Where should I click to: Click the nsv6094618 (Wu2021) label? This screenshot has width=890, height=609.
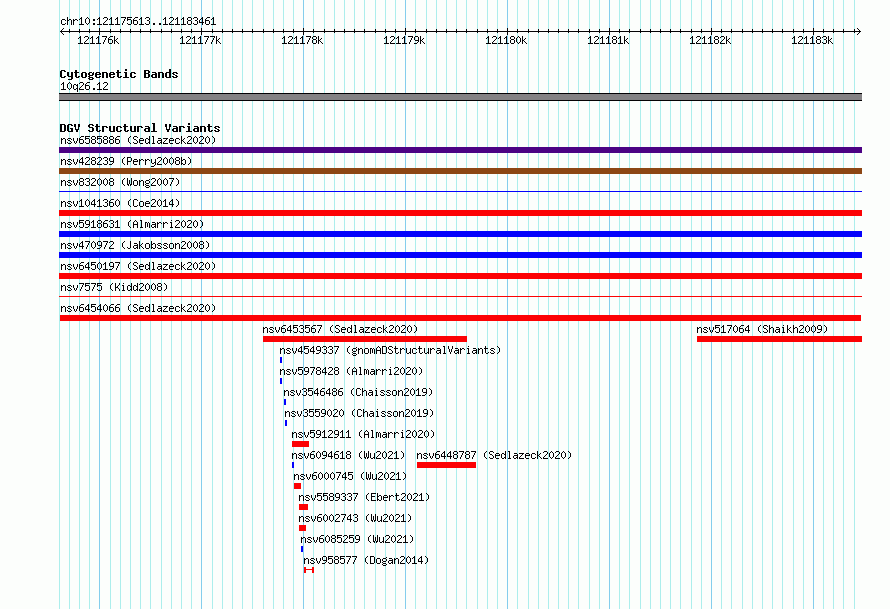pyautogui.click(x=349, y=455)
